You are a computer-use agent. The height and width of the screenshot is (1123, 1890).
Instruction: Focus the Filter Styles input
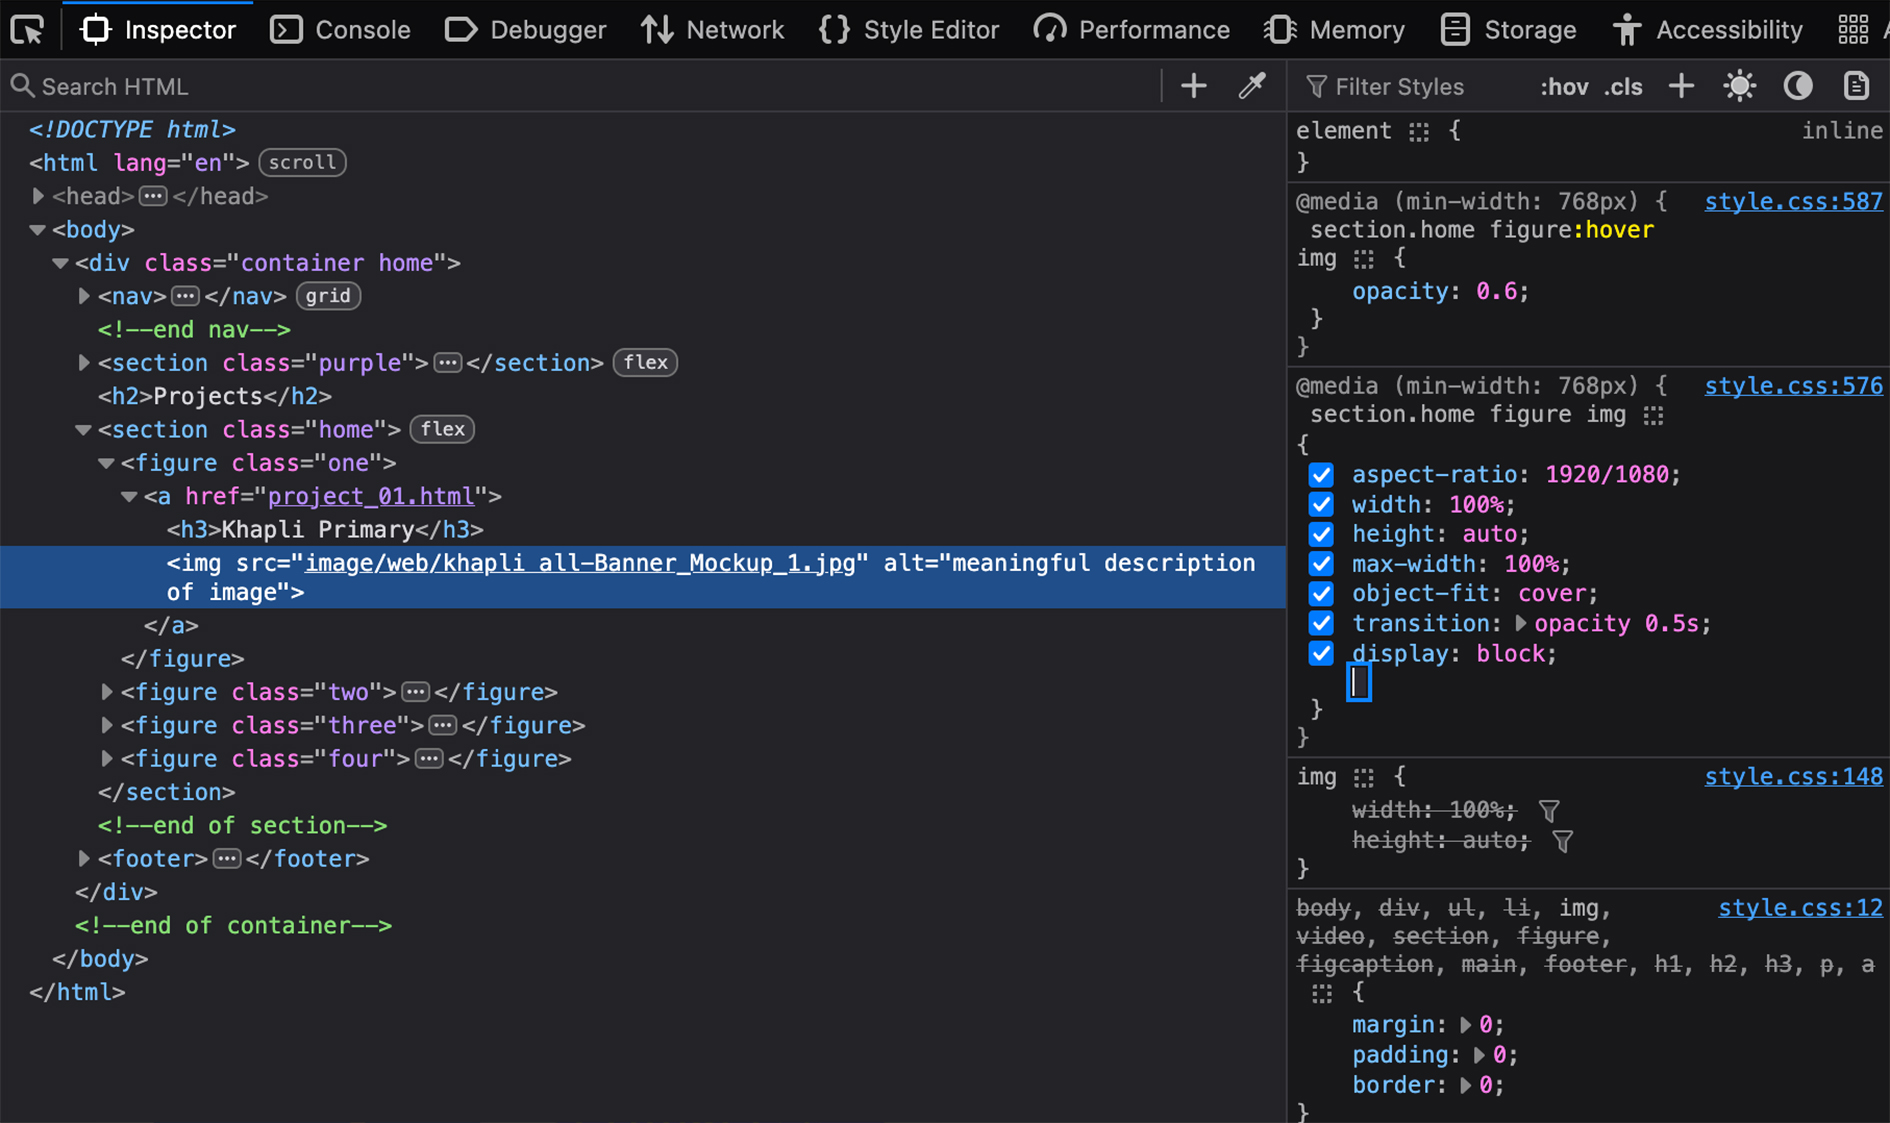click(1415, 87)
